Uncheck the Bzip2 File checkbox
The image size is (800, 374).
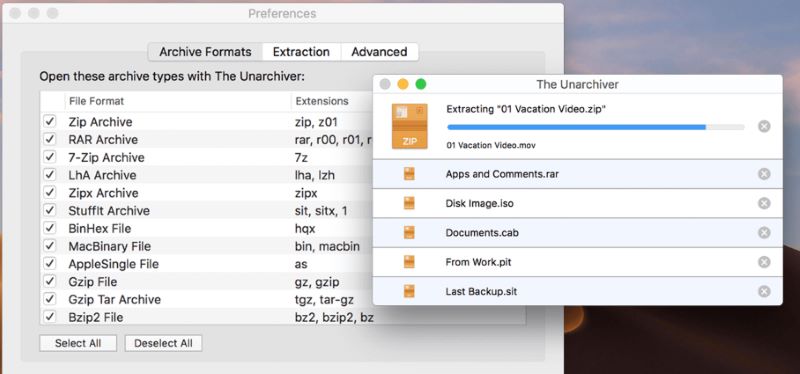pyautogui.click(x=49, y=317)
